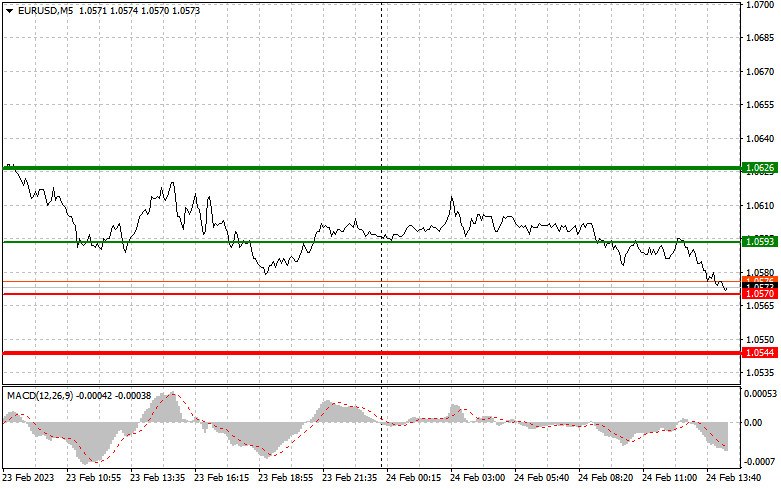Click the 1.0550 price scale value
The width and height of the screenshot is (781, 489).
760,340
